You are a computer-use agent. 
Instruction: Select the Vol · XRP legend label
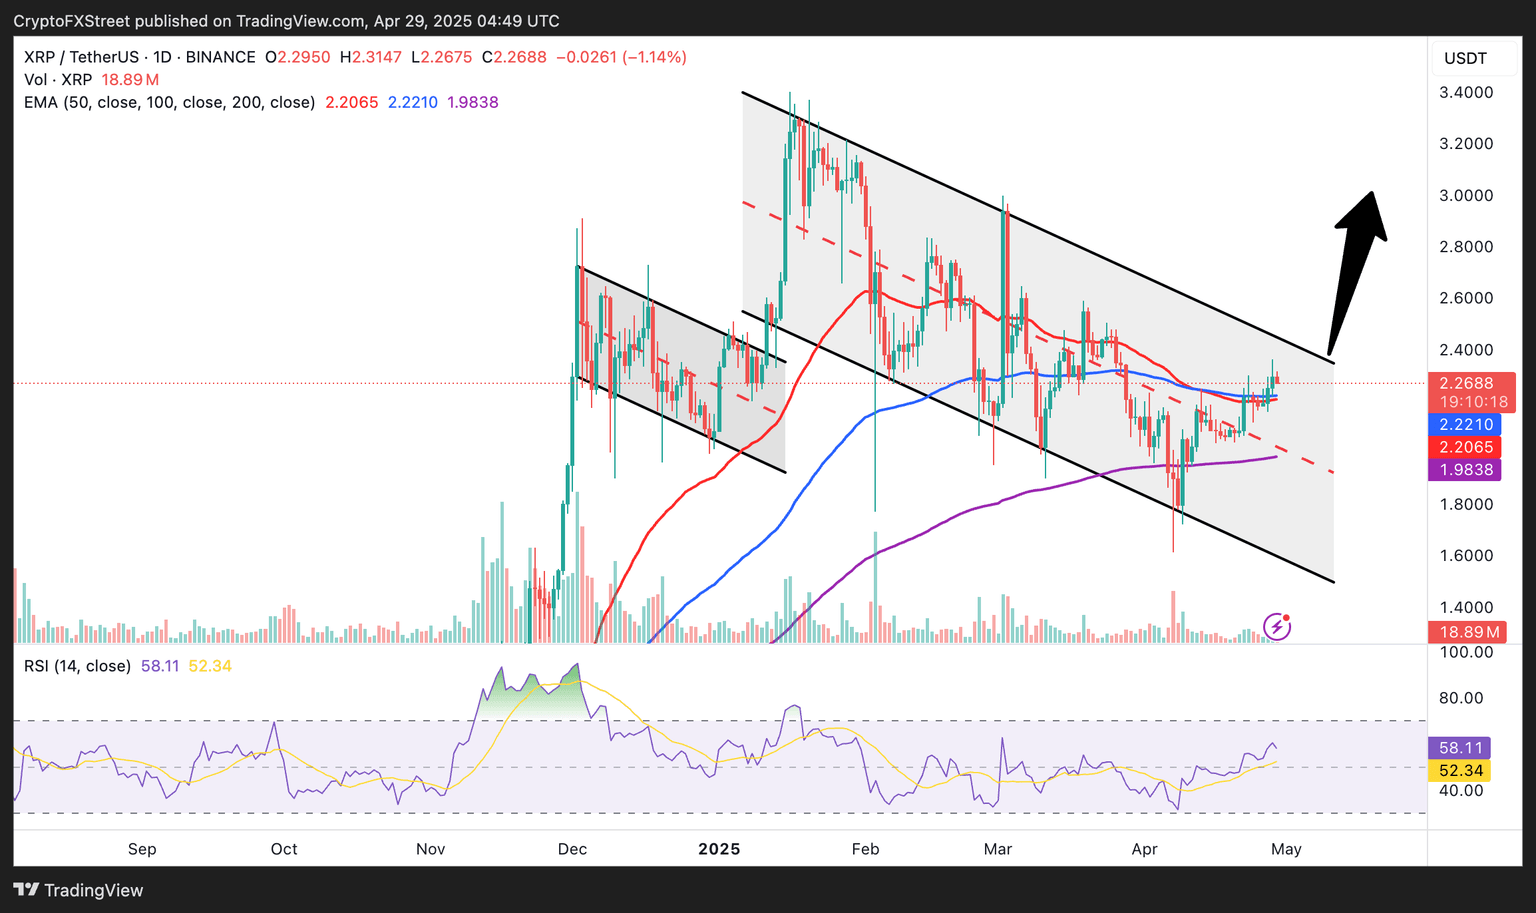(x=58, y=80)
